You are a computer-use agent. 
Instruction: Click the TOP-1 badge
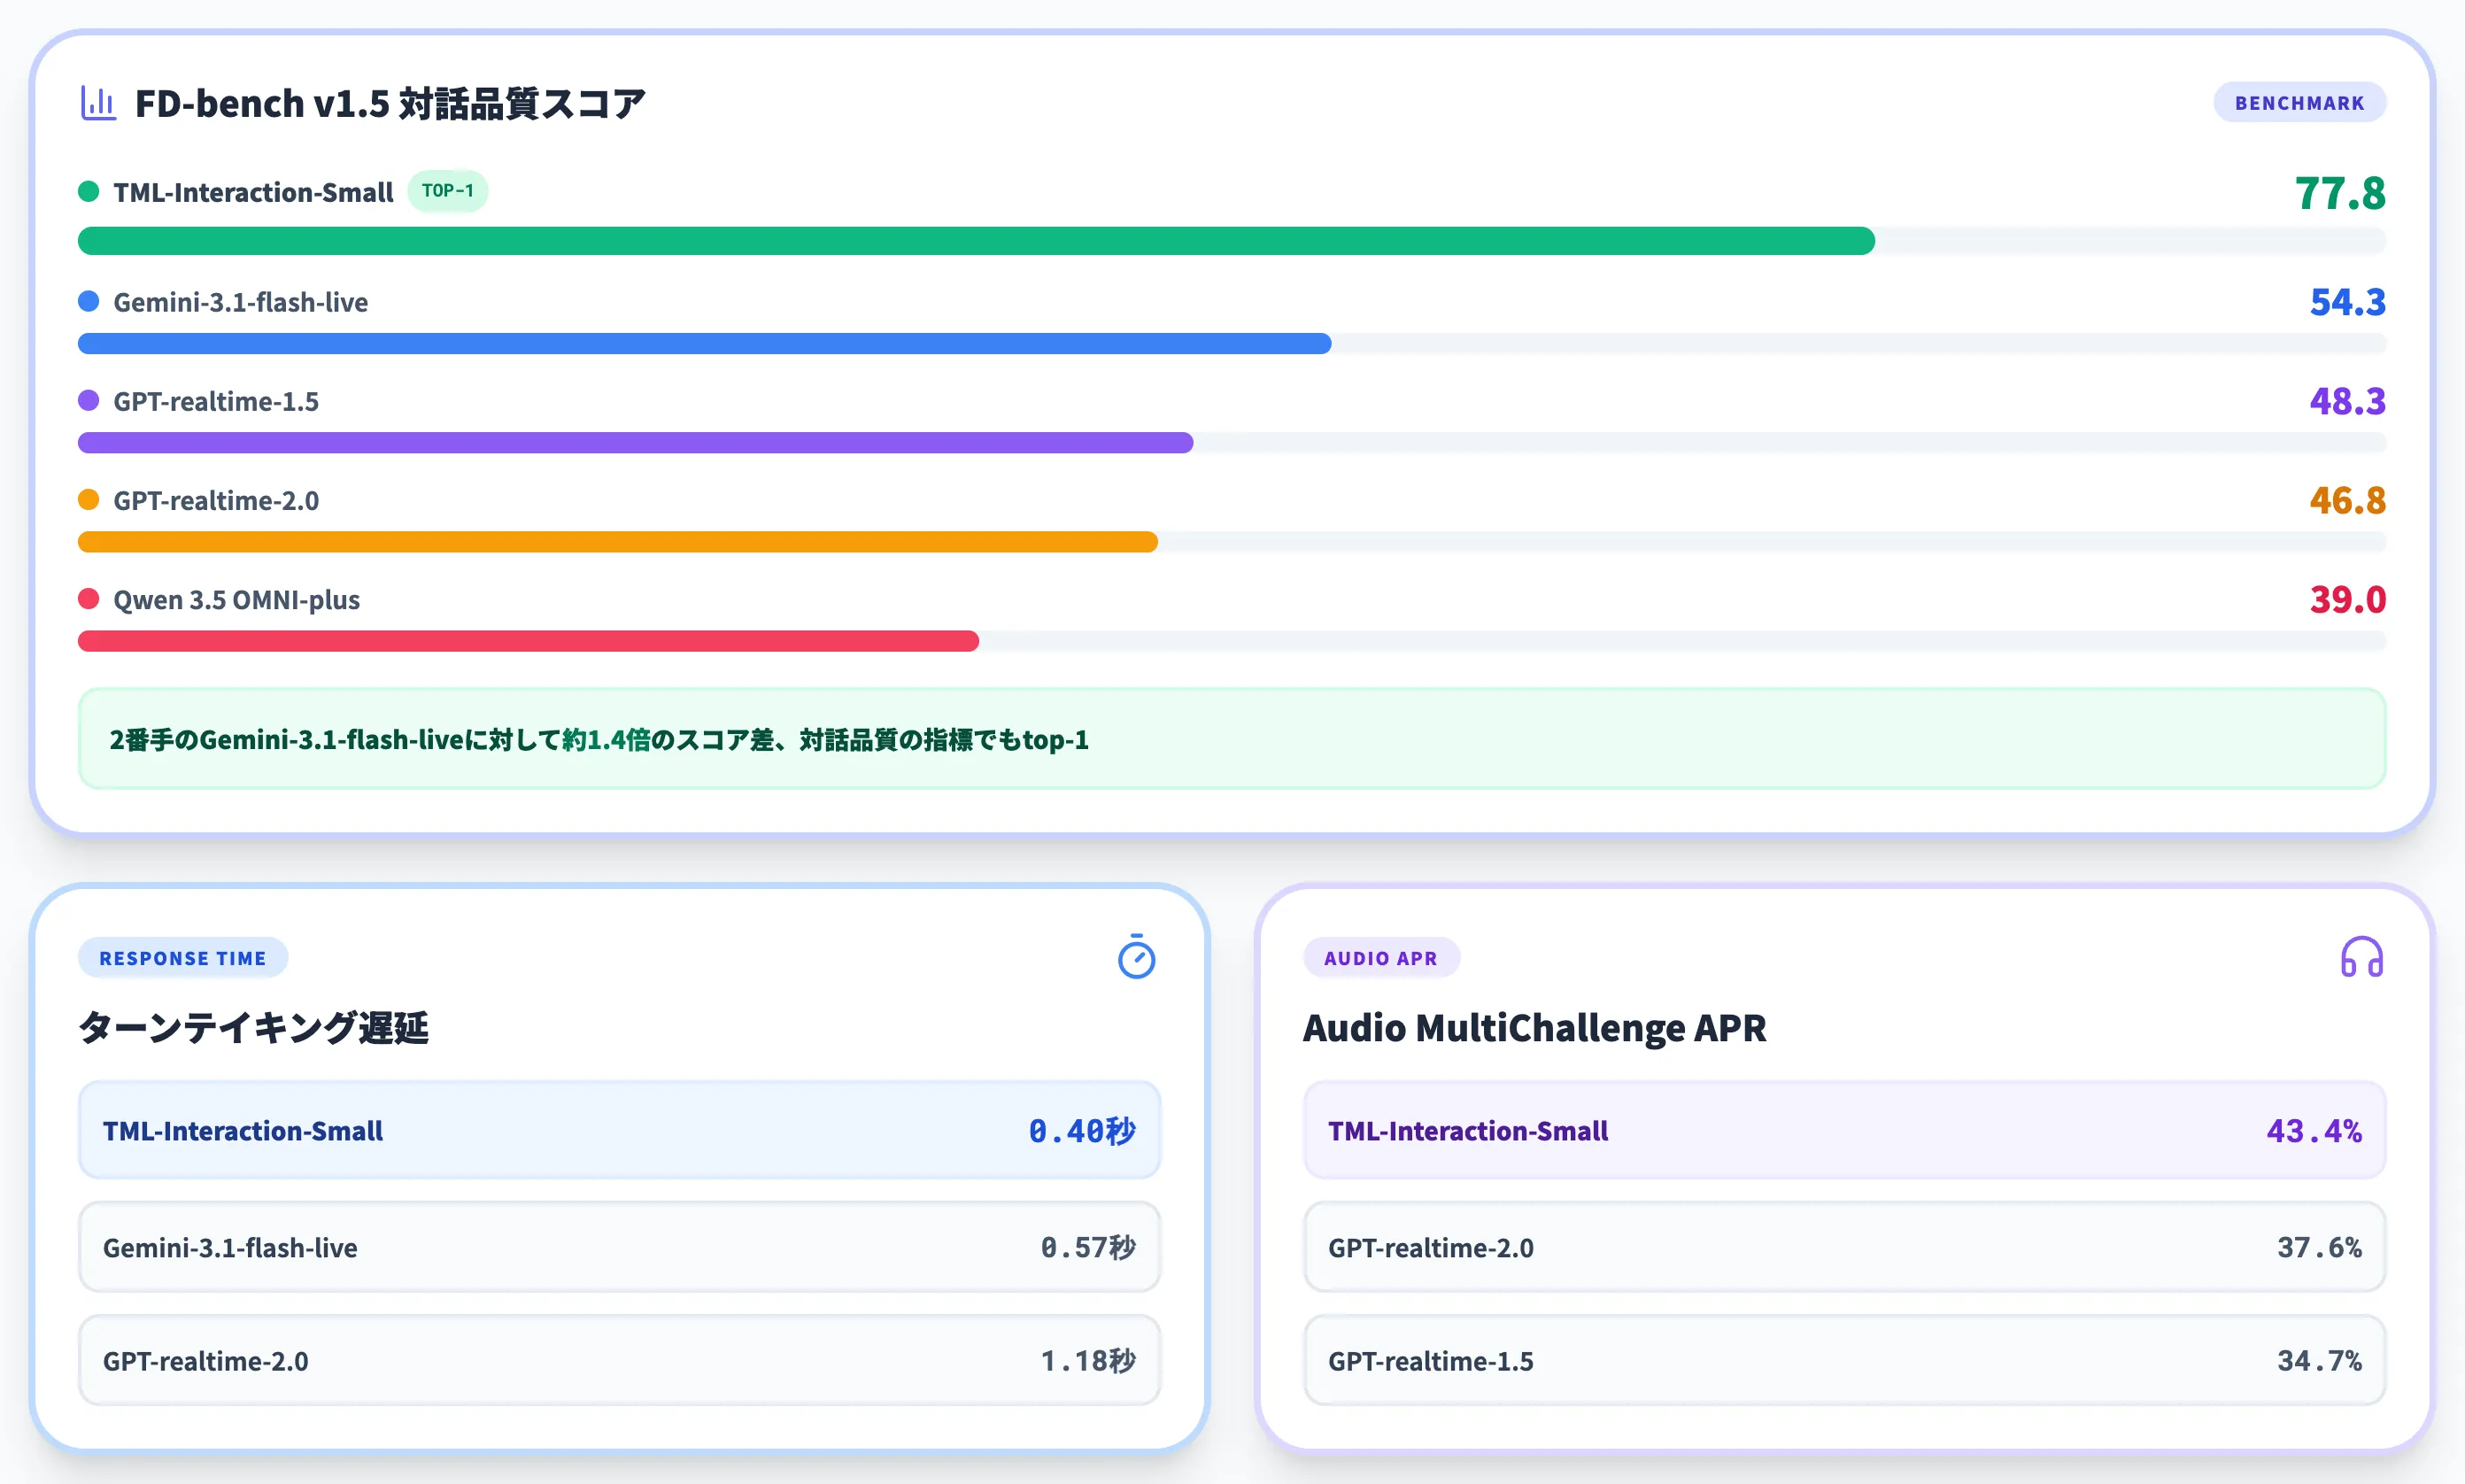pyautogui.click(x=447, y=191)
